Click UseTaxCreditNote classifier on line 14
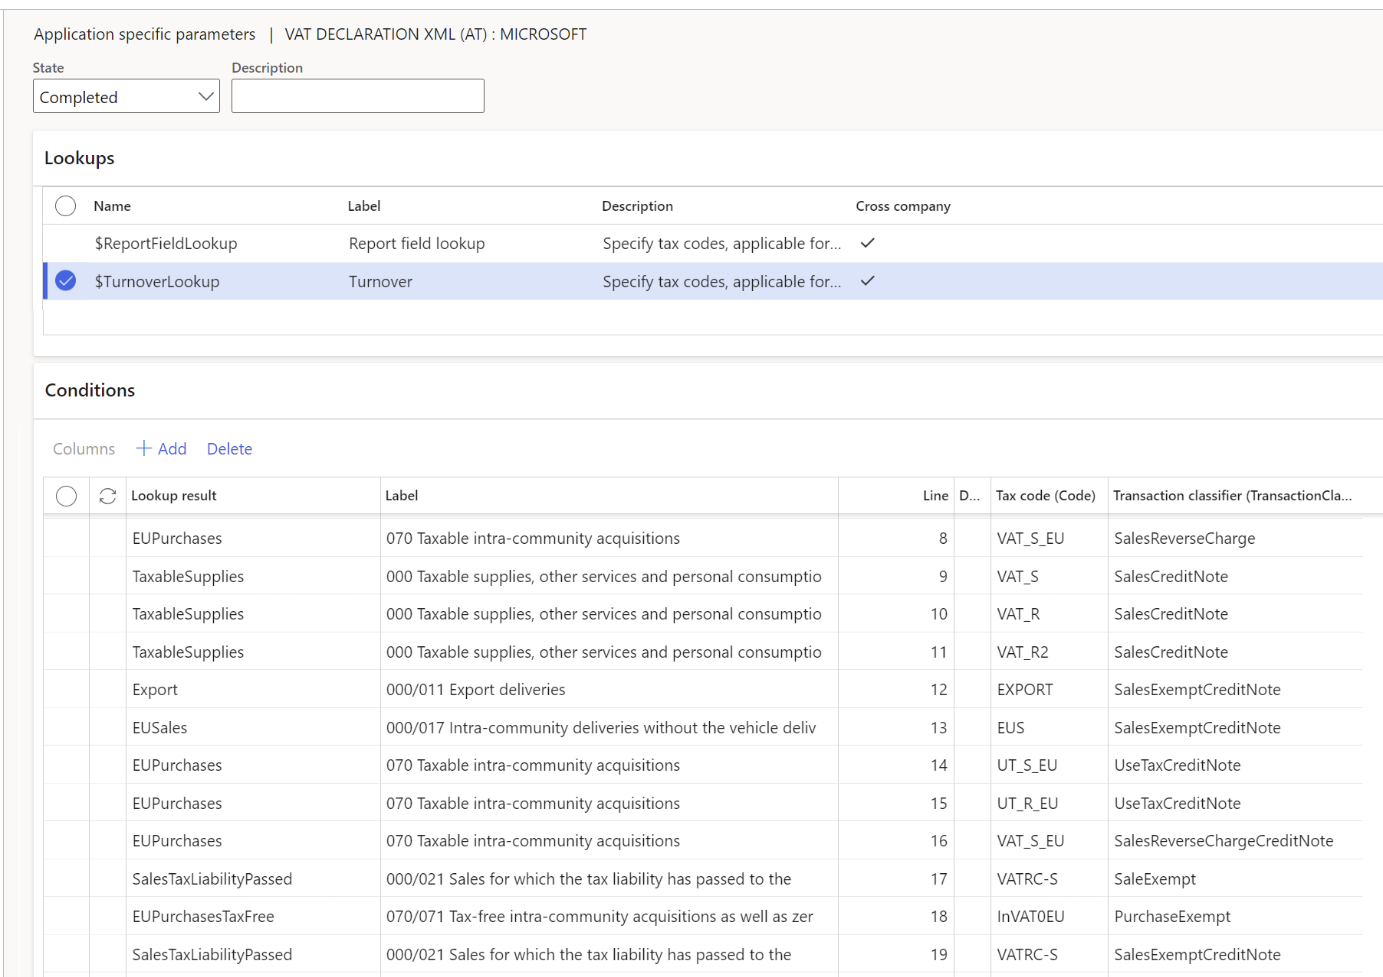The width and height of the screenshot is (1383, 977). [x=1177, y=765]
